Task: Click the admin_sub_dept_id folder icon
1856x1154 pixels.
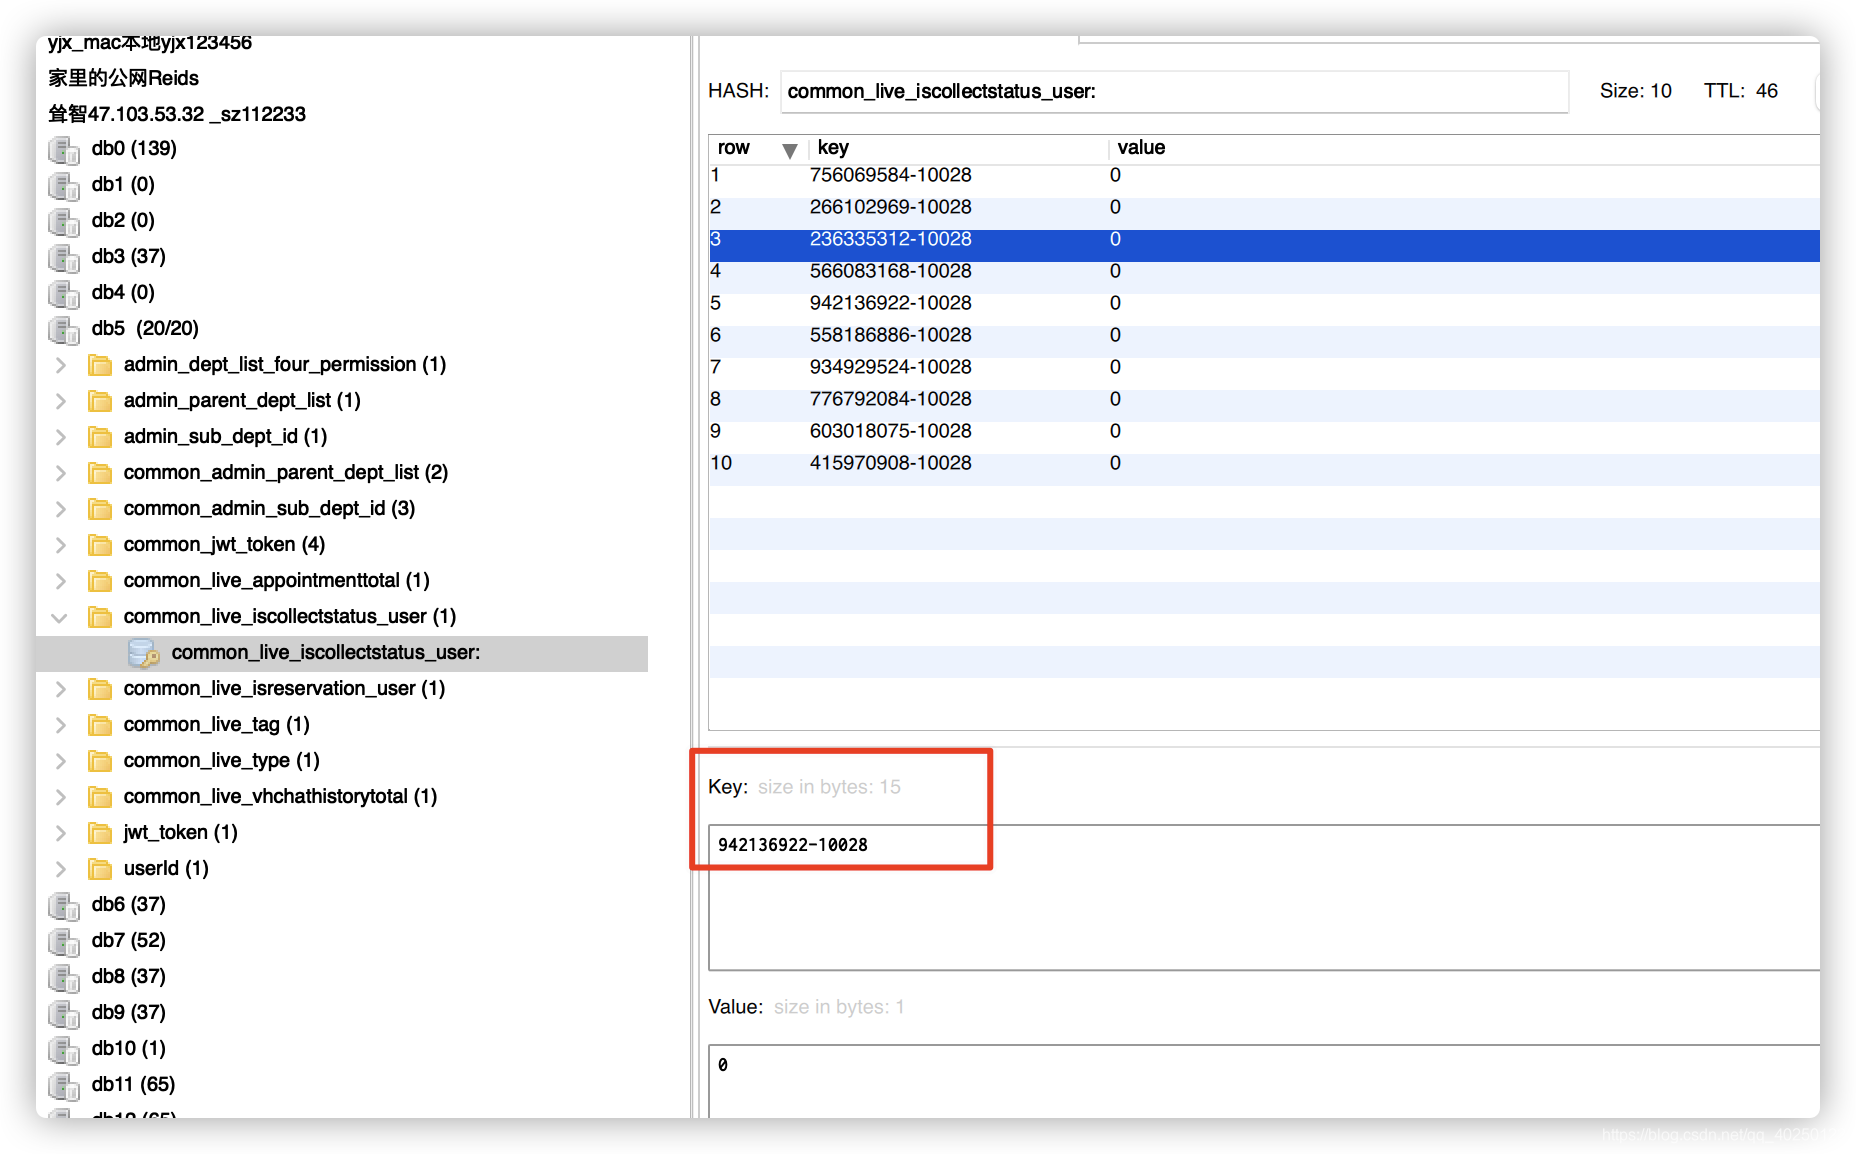Action: pyautogui.click(x=100, y=437)
